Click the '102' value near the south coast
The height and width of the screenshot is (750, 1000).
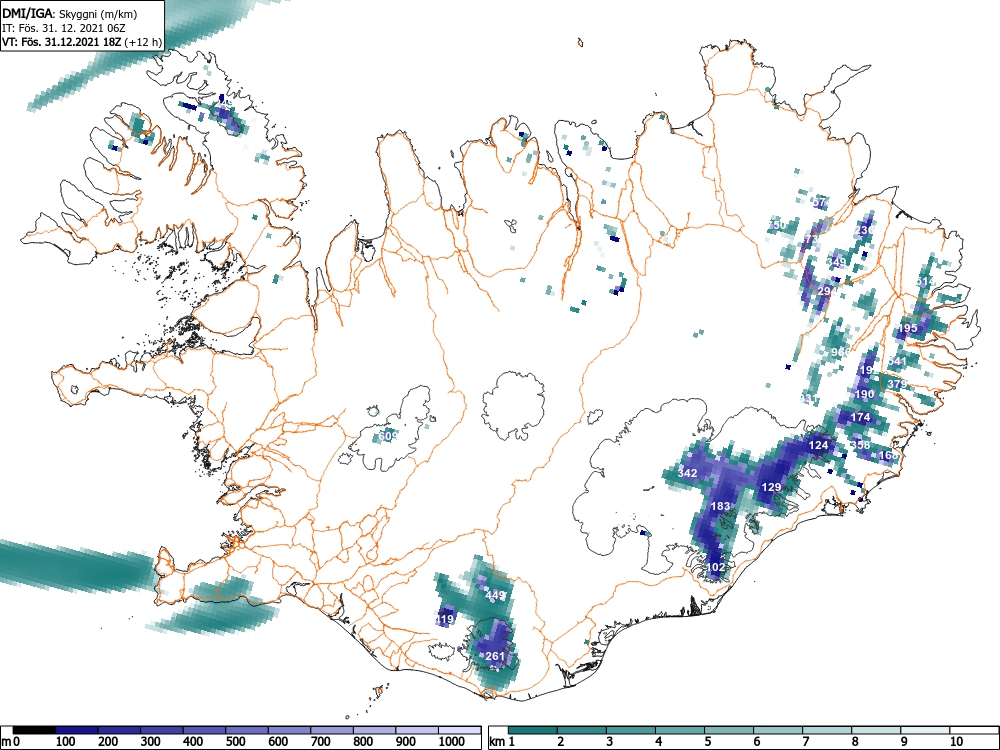(716, 567)
